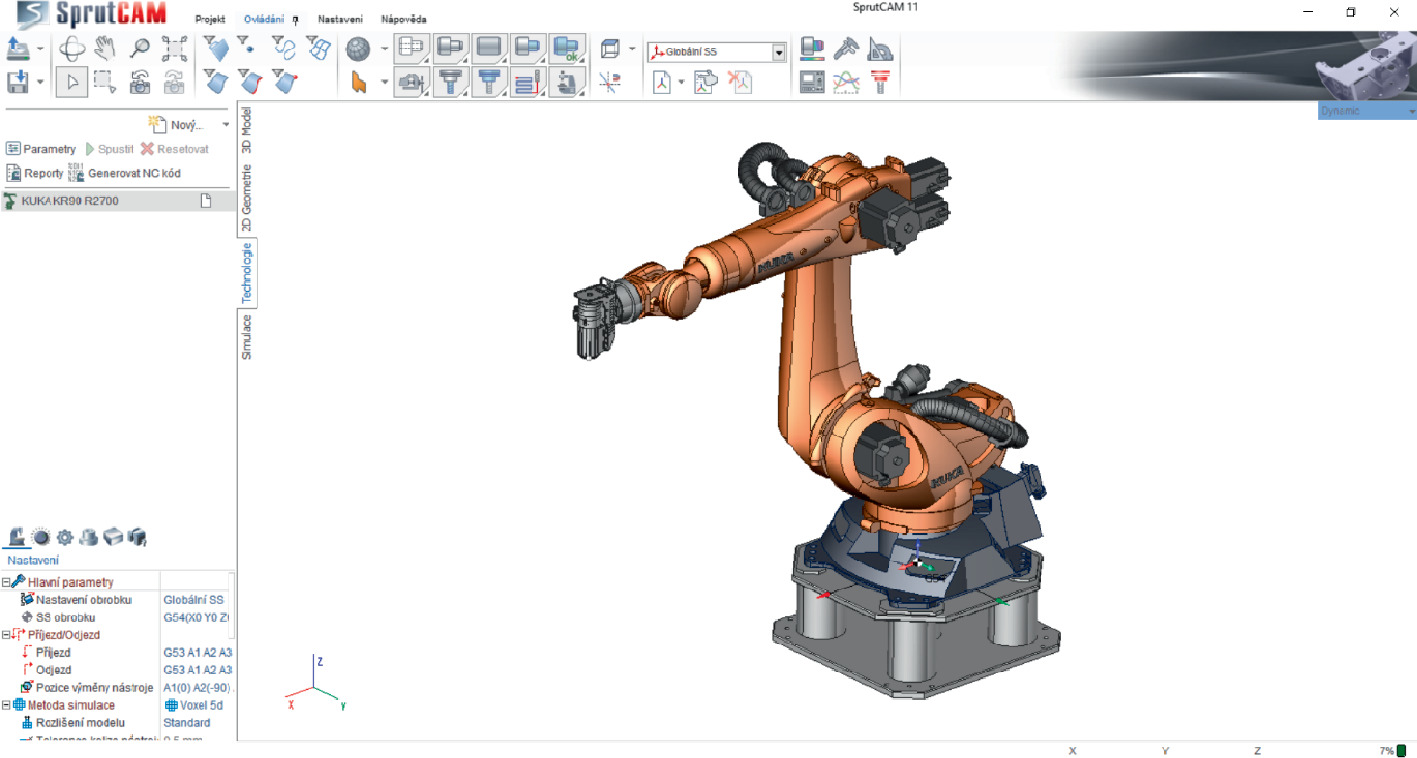Open the Nastavení menu
Screen dimensions: 1417x758
(340, 19)
